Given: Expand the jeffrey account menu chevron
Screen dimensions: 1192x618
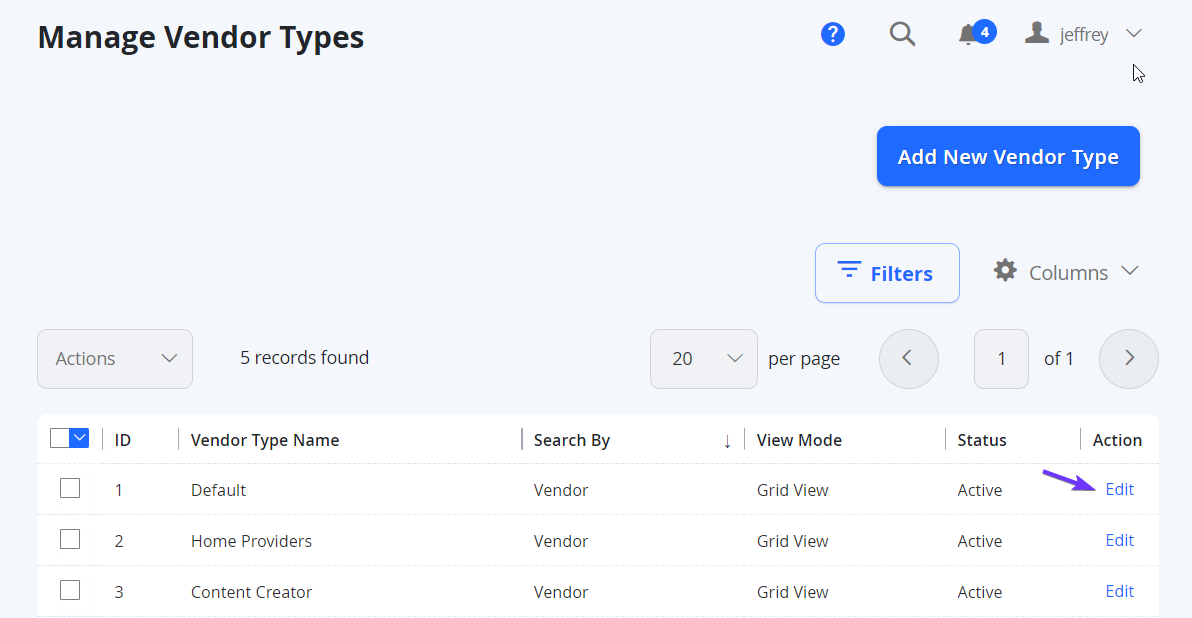Looking at the screenshot, I should (1133, 33).
